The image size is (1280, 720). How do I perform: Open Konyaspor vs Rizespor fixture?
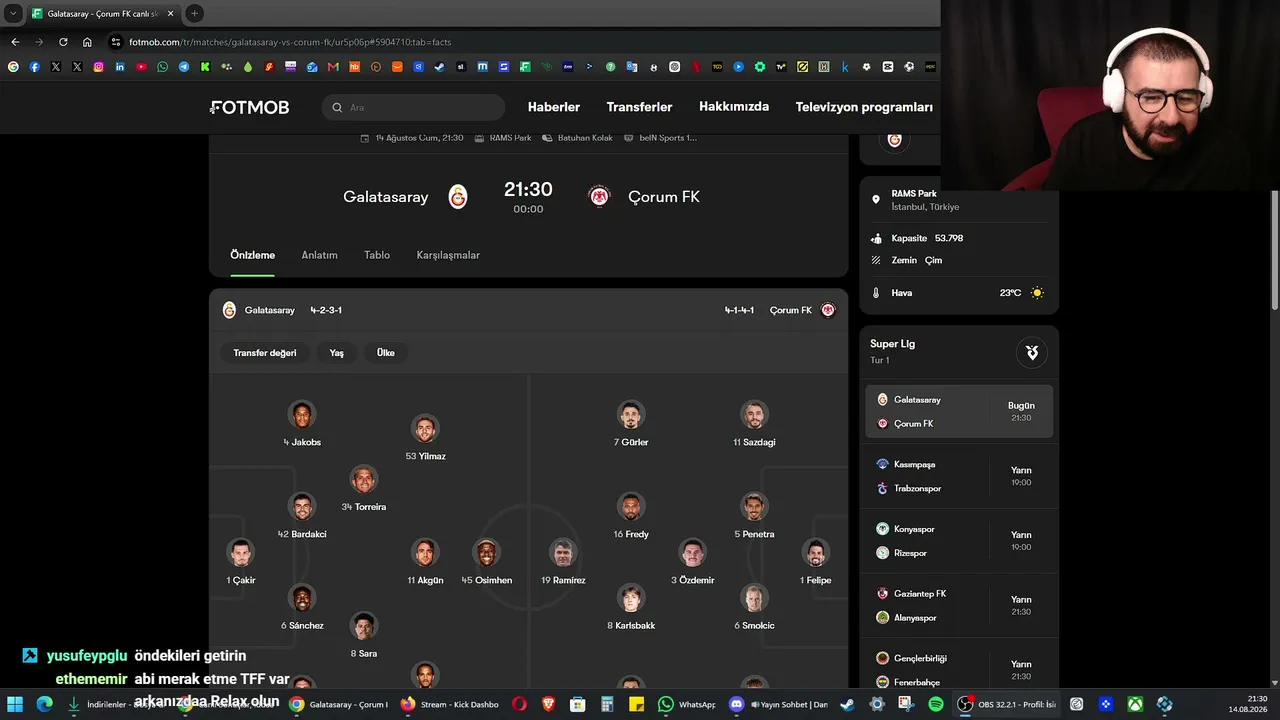pyautogui.click(x=959, y=541)
